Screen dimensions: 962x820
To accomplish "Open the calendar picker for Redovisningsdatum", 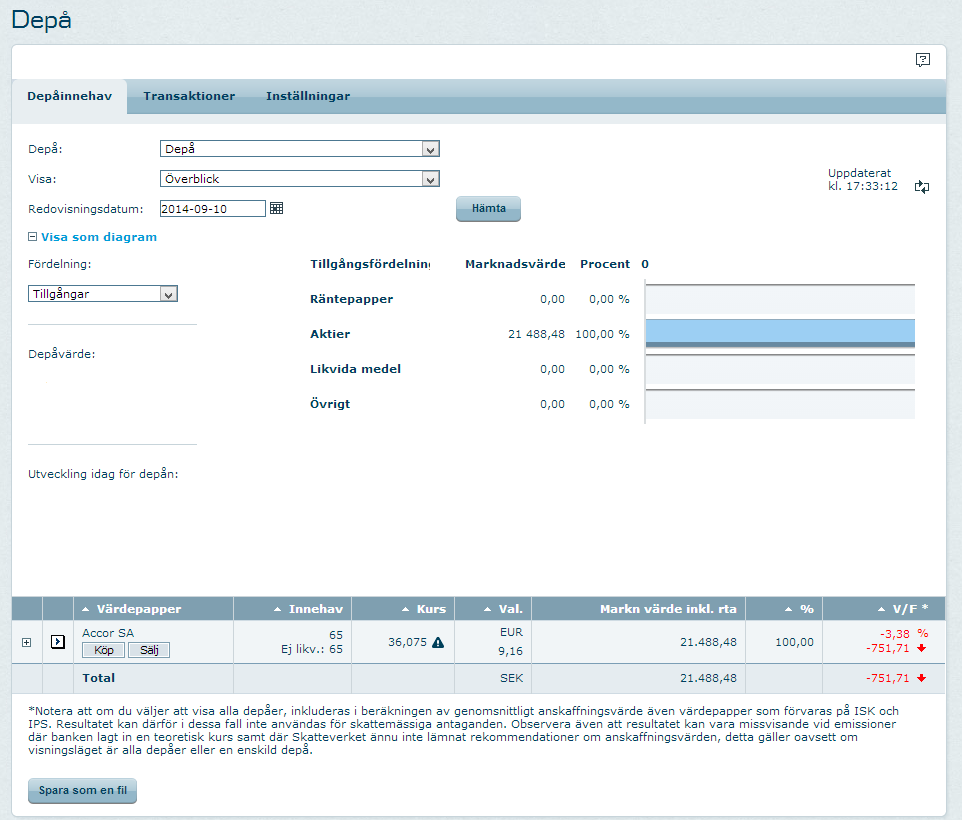I will pyautogui.click(x=277, y=208).
